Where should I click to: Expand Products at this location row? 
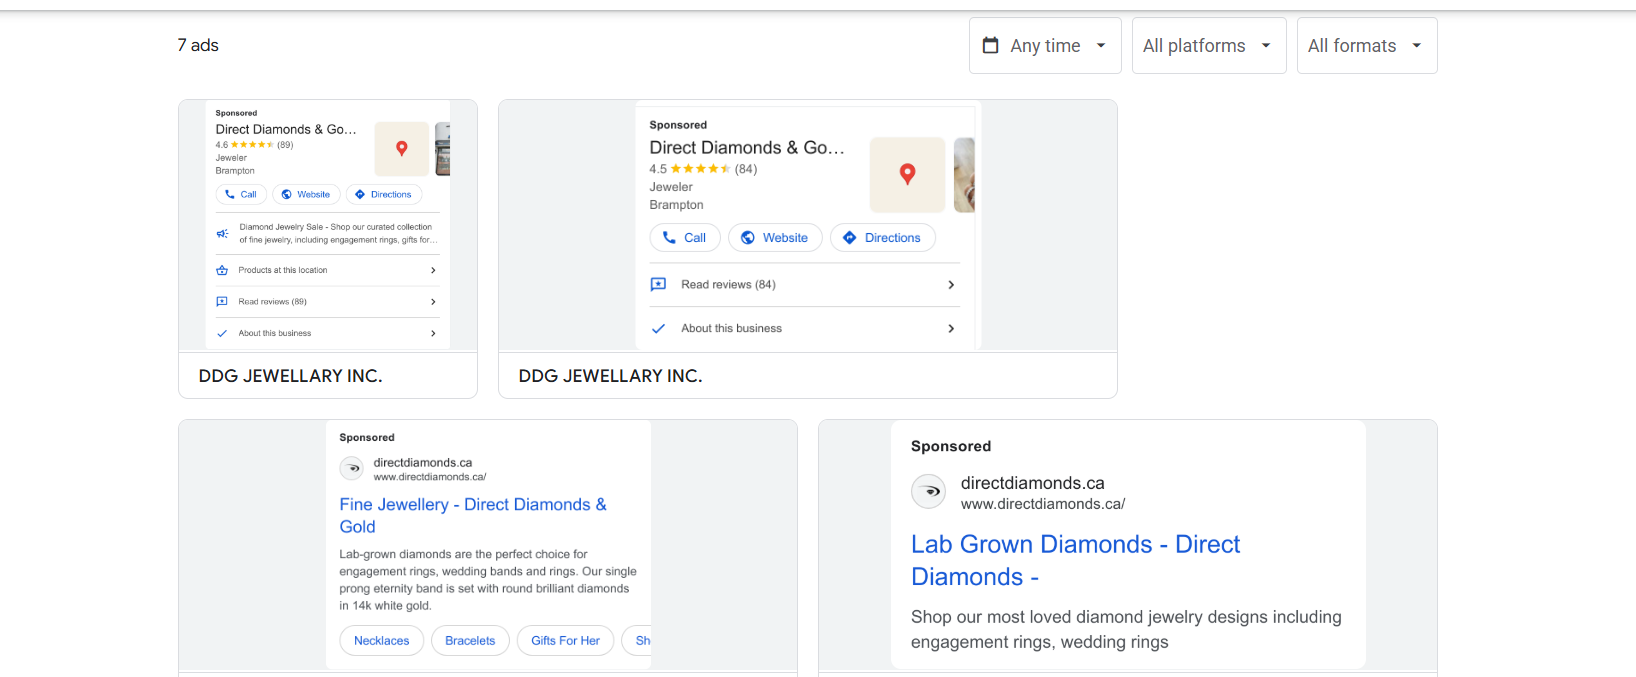click(327, 270)
